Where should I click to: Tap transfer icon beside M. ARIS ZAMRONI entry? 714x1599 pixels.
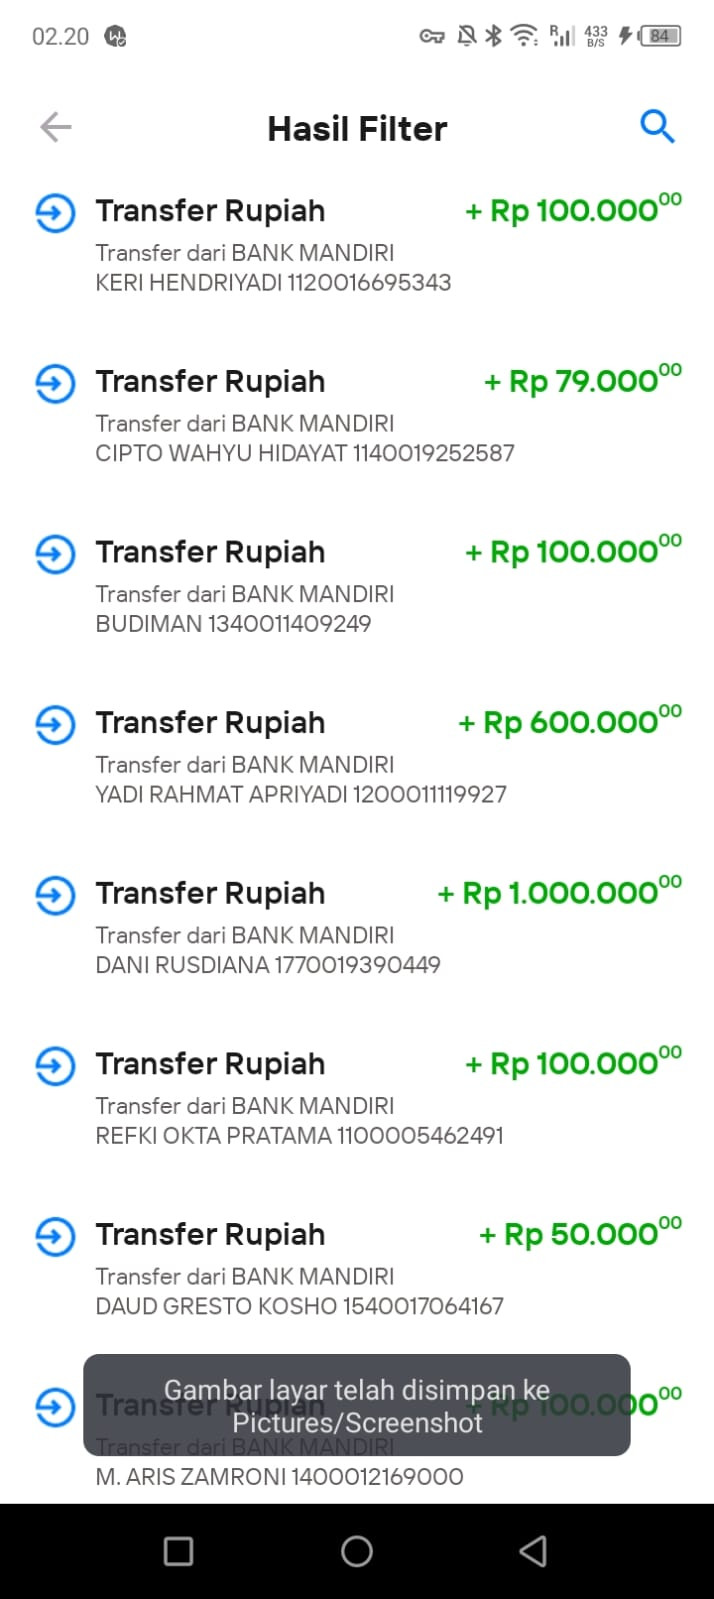pyautogui.click(x=55, y=1407)
